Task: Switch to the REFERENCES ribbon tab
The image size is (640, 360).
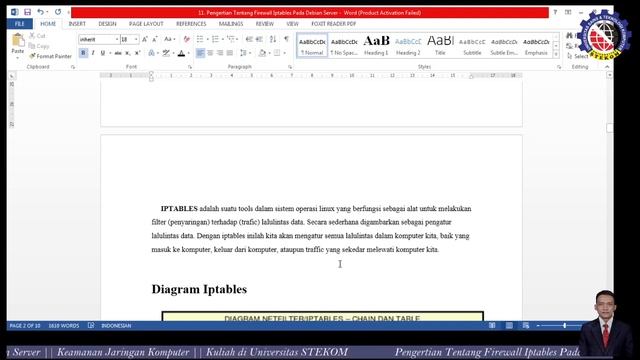Action: click(x=191, y=24)
